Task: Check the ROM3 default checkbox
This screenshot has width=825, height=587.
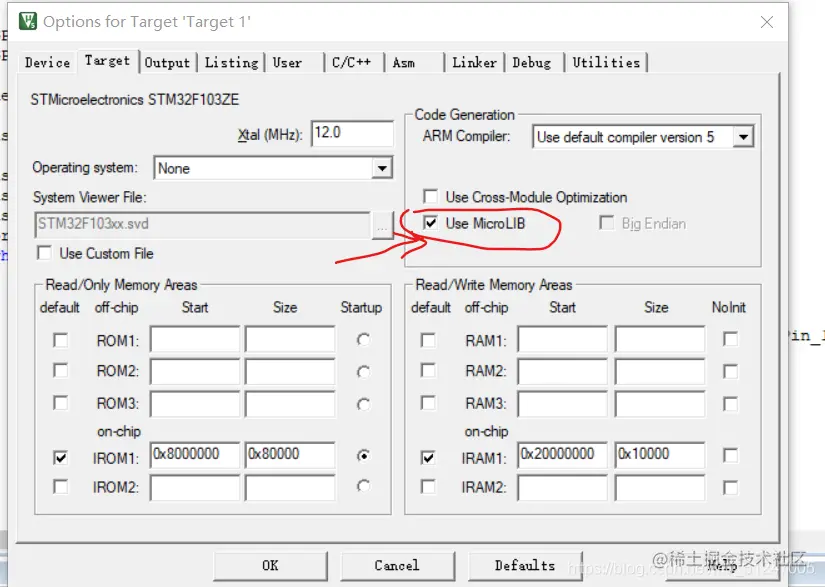Action: pos(61,403)
